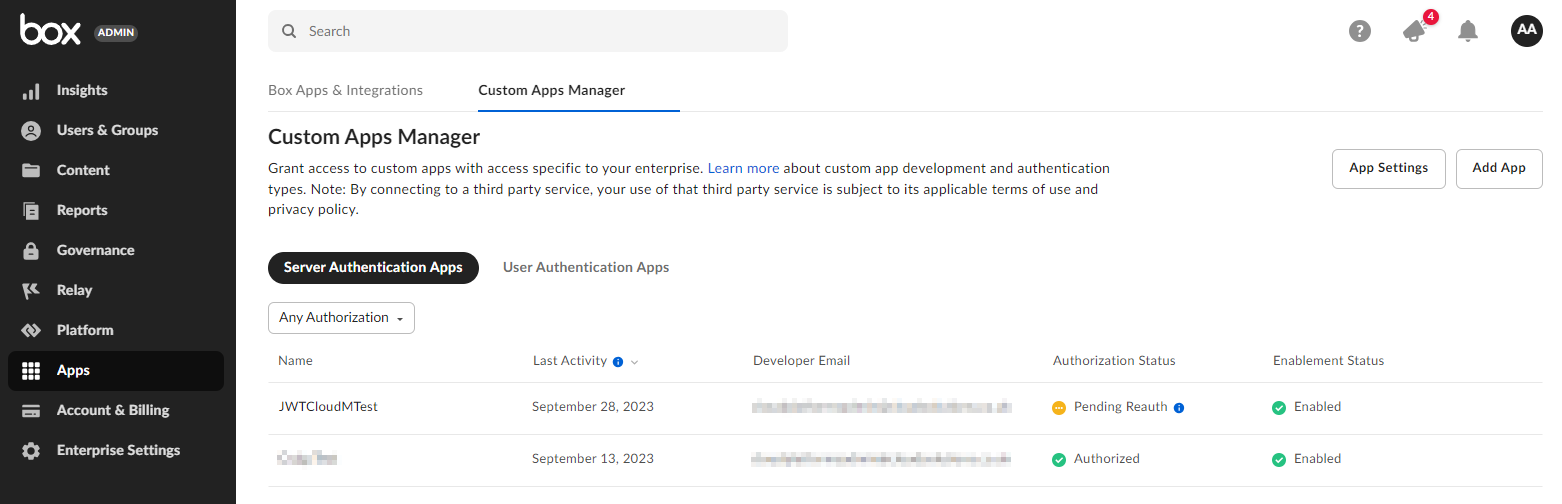
Task: Click the September 13, 2023 date cell
Action: [593, 459]
